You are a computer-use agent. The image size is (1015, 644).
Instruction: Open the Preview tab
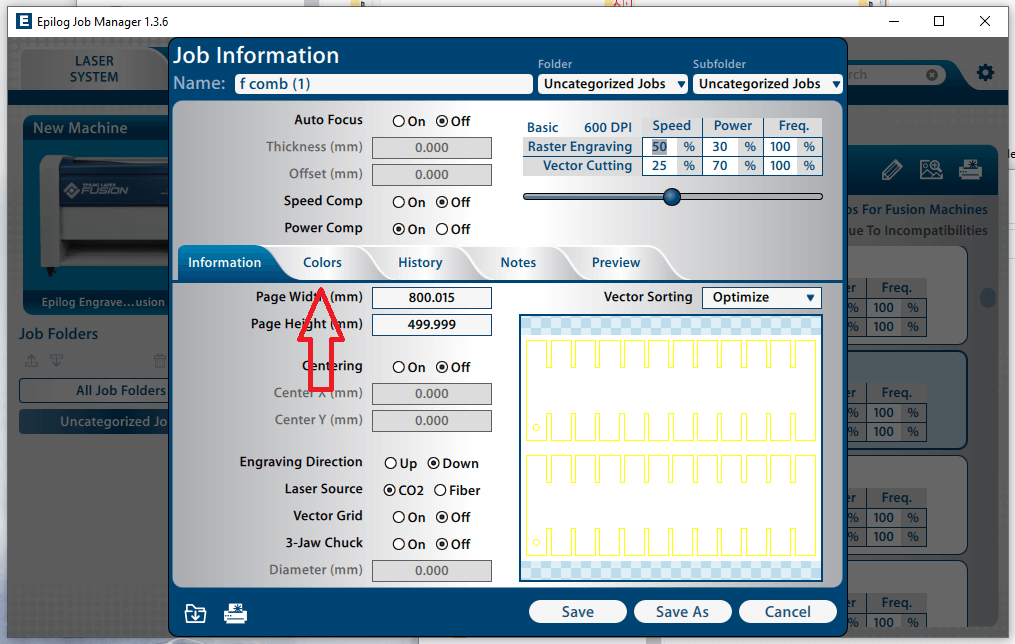[x=616, y=263]
